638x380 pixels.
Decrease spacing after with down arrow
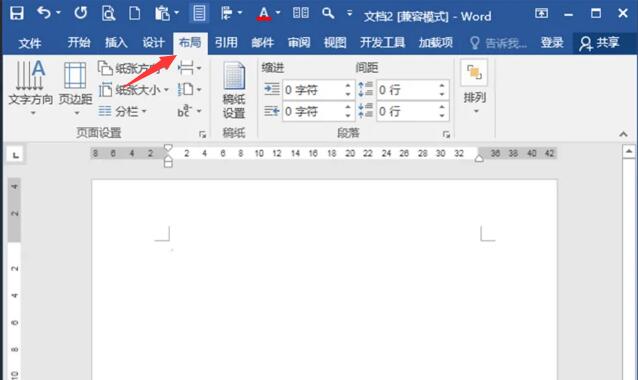[x=442, y=116]
